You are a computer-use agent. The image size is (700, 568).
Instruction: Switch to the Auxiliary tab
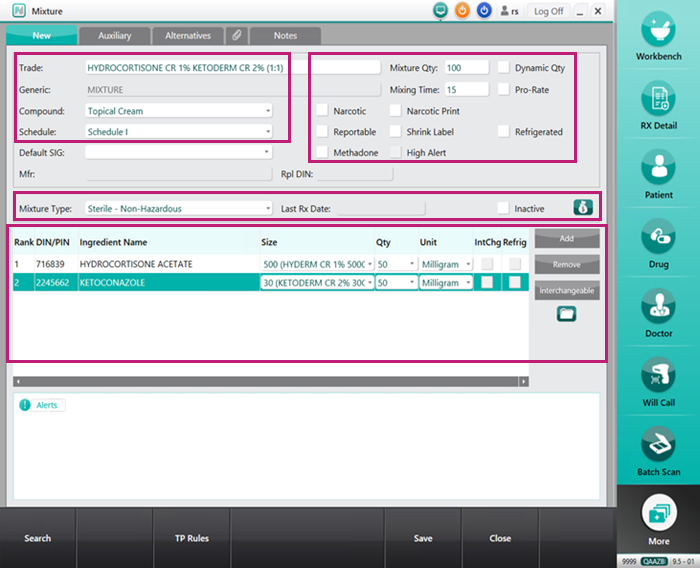tap(114, 36)
